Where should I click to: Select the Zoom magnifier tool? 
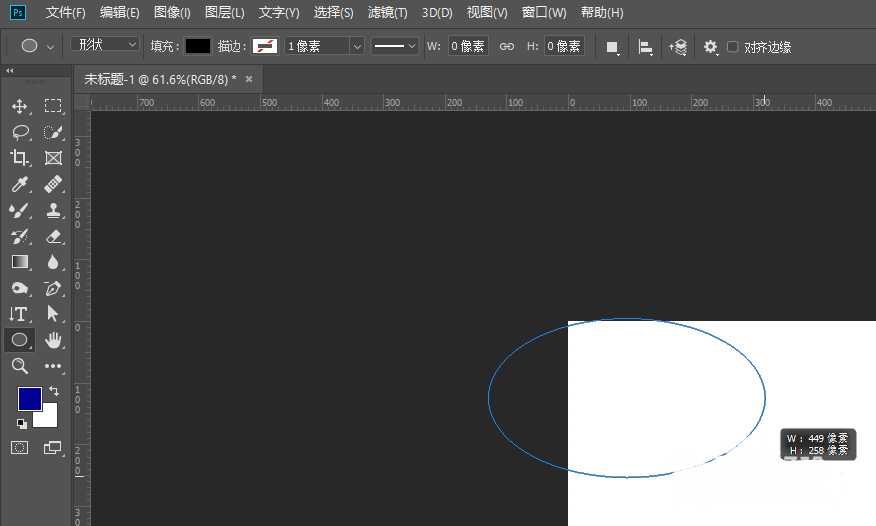[19, 366]
